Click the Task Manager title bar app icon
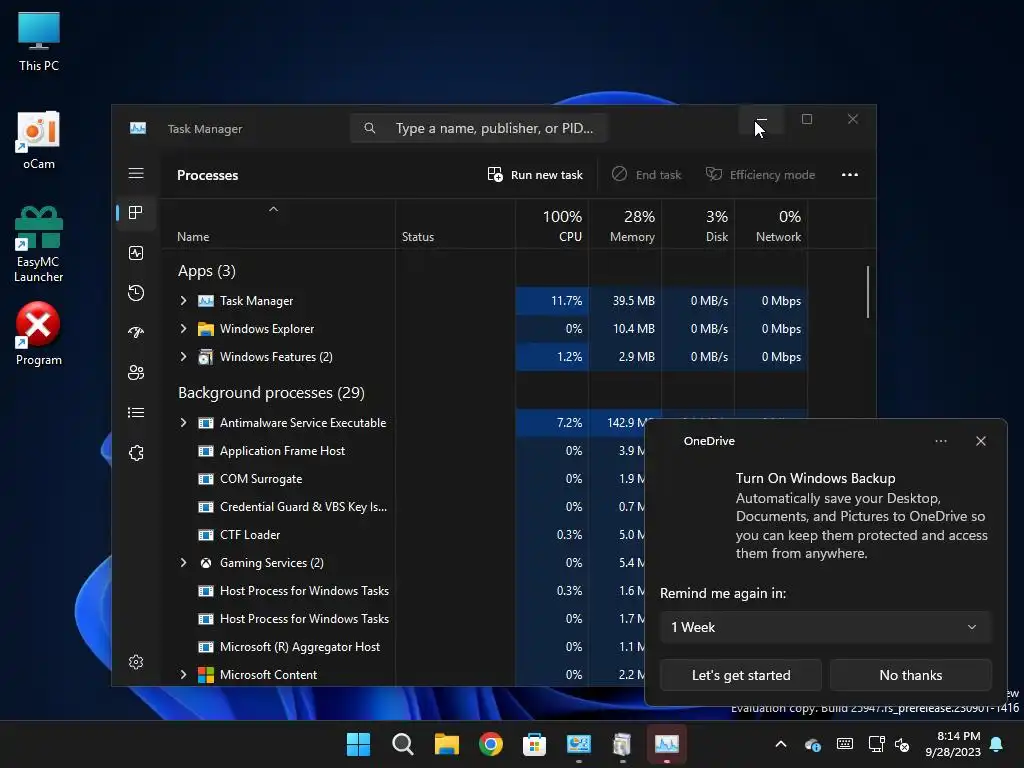Screen dimensions: 1024x768 [138, 128]
